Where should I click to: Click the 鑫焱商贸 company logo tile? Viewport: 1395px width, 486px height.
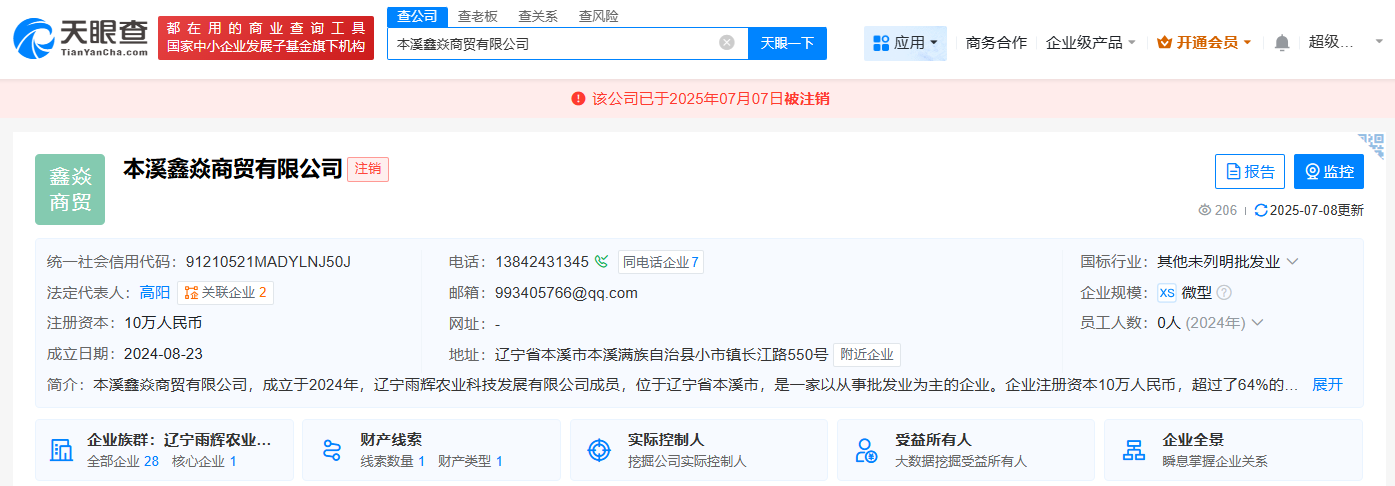click(x=70, y=189)
